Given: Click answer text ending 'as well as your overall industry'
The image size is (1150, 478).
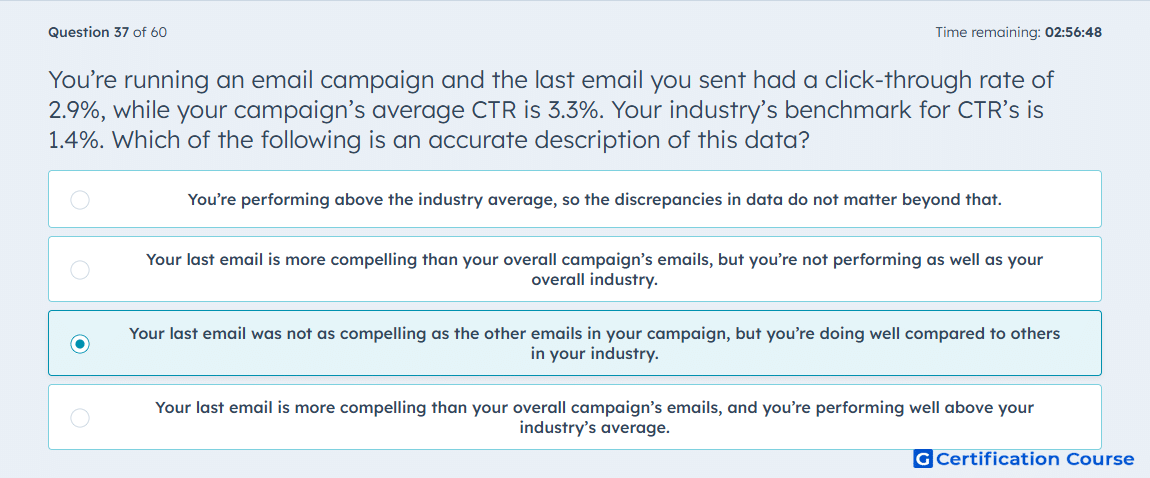Looking at the screenshot, I should 594,269.
